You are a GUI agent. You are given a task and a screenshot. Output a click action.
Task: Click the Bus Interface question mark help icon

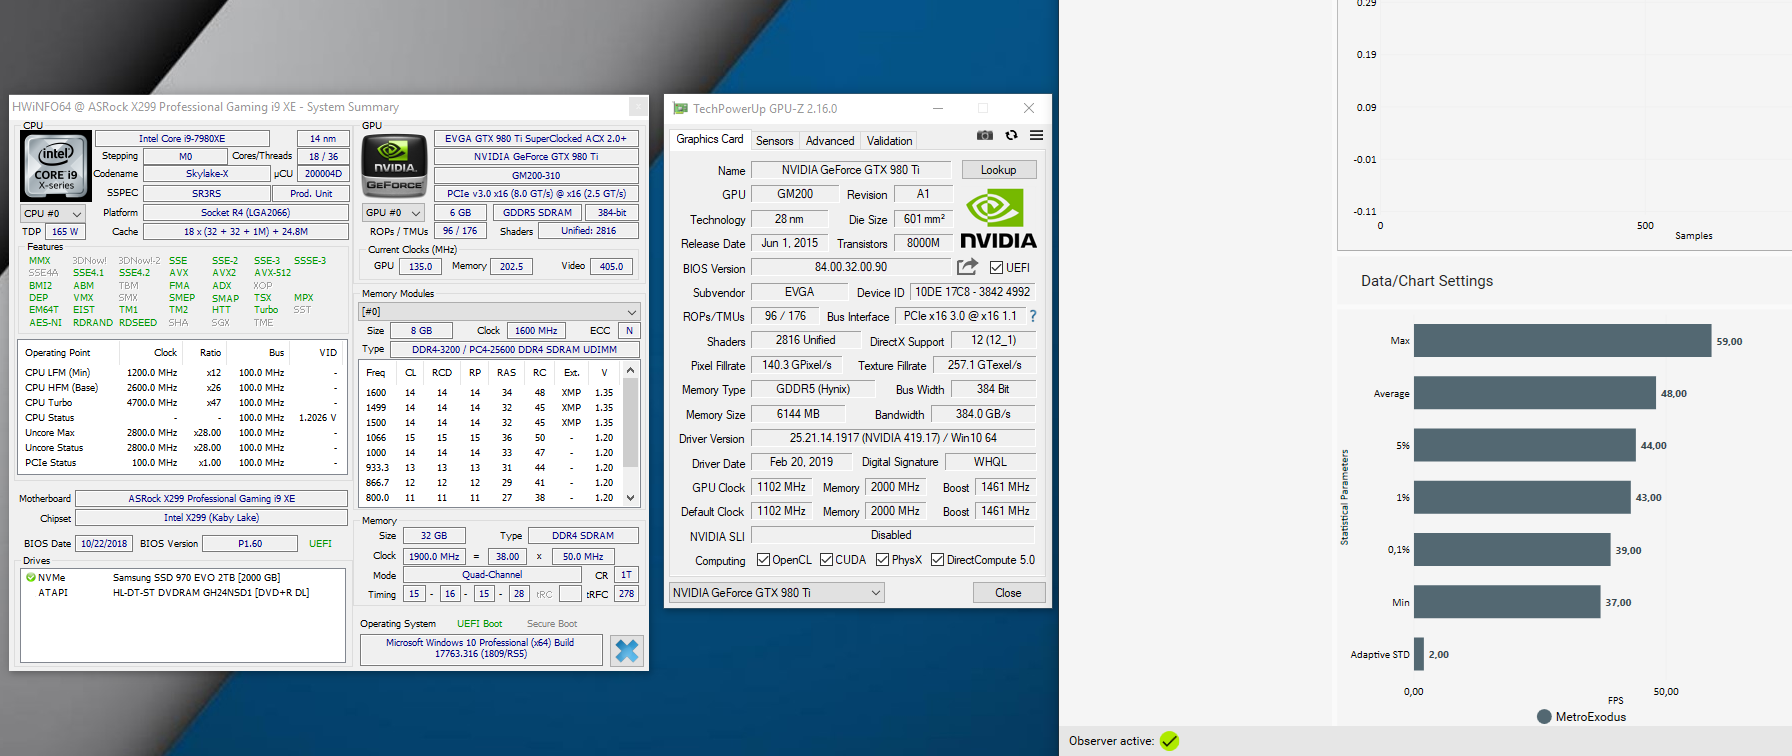click(x=1033, y=316)
